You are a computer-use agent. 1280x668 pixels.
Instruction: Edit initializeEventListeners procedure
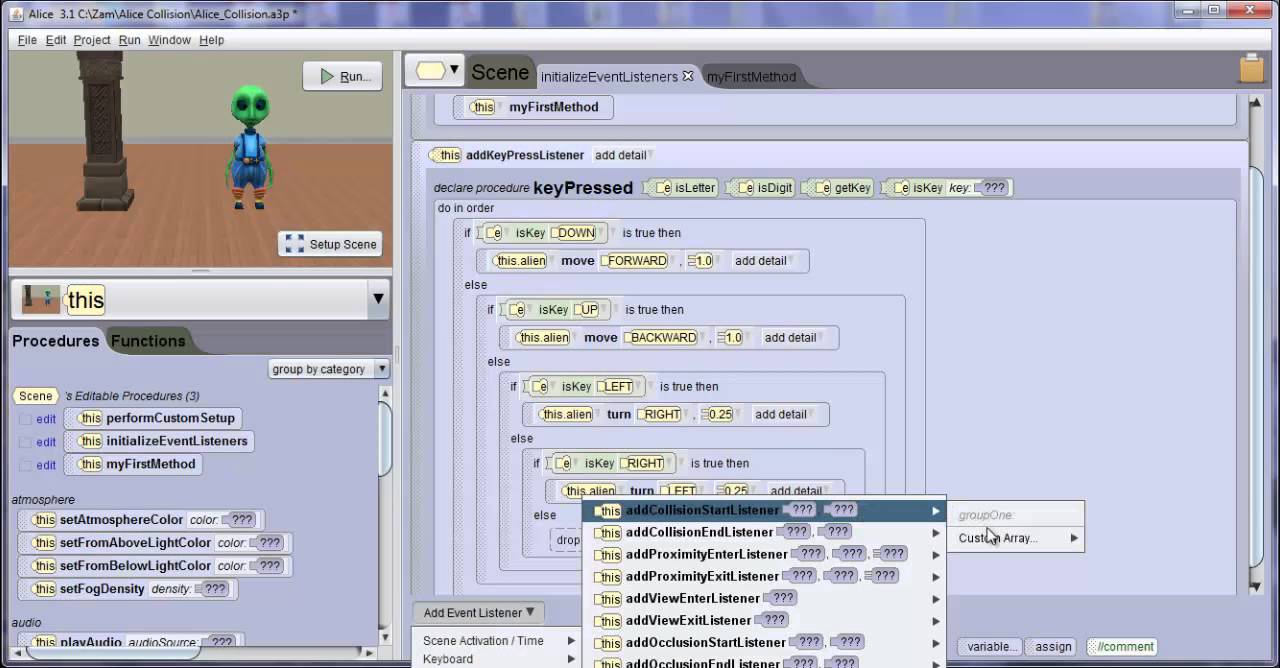pyautogui.click(x=46, y=442)
